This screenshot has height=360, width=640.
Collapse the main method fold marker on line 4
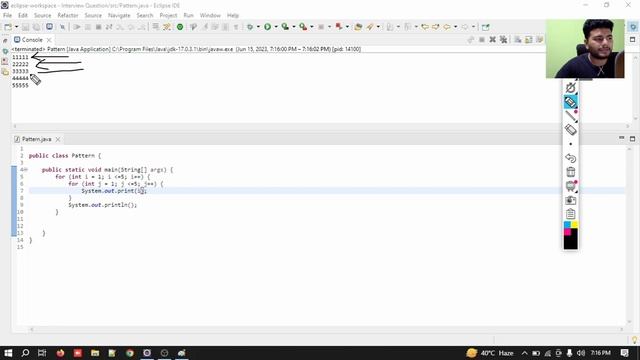coord(25,169)
